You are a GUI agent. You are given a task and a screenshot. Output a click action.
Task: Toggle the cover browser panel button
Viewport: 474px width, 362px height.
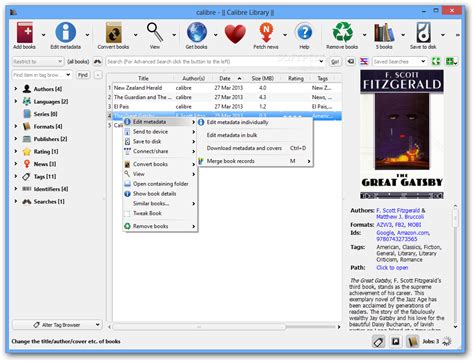(x=396, y=341)
